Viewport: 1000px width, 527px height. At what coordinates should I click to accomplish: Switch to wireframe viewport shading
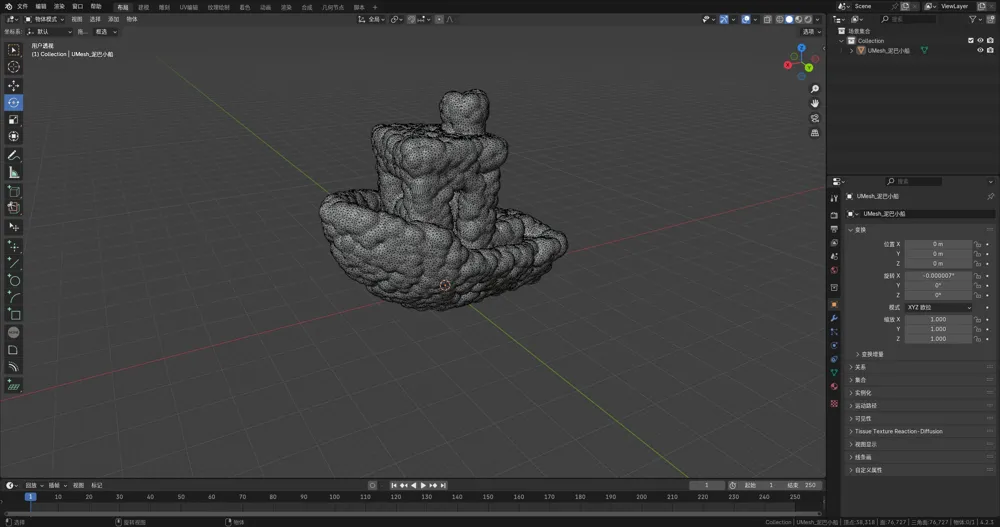779,19
